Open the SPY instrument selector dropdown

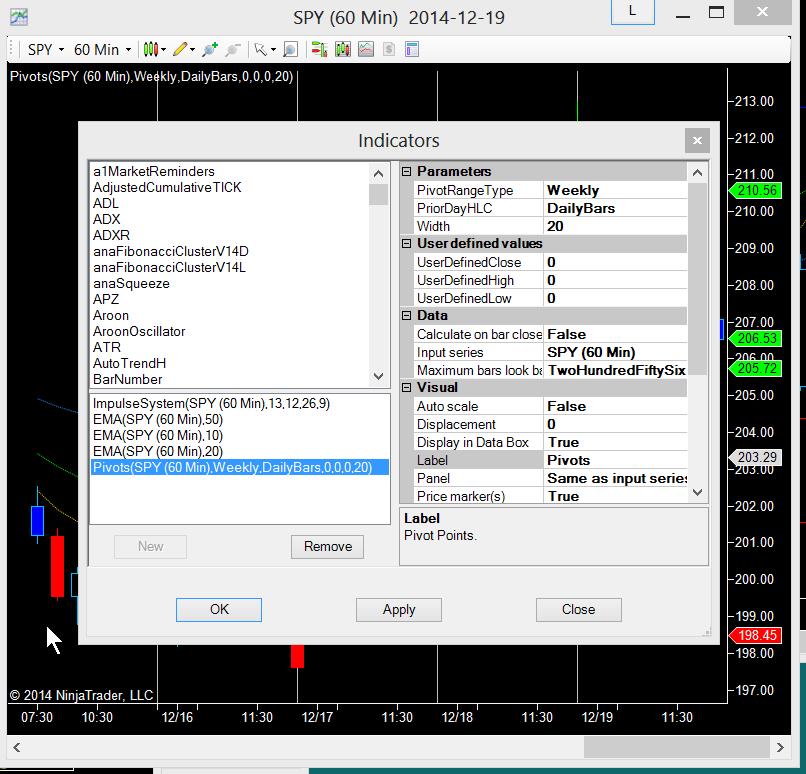click(45, 50)
